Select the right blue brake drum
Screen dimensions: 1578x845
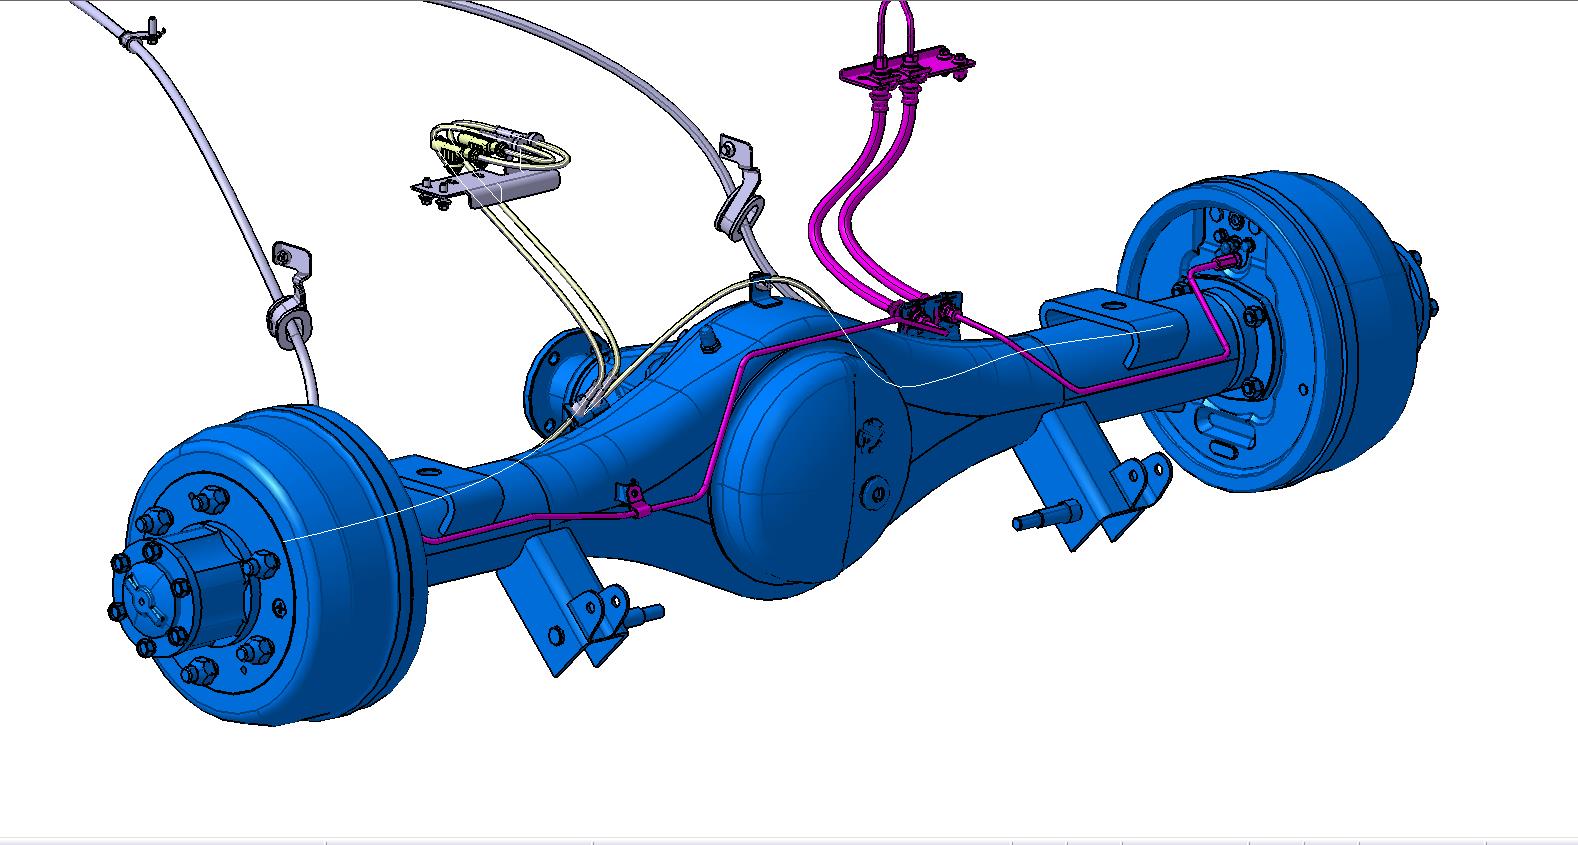1275,330
